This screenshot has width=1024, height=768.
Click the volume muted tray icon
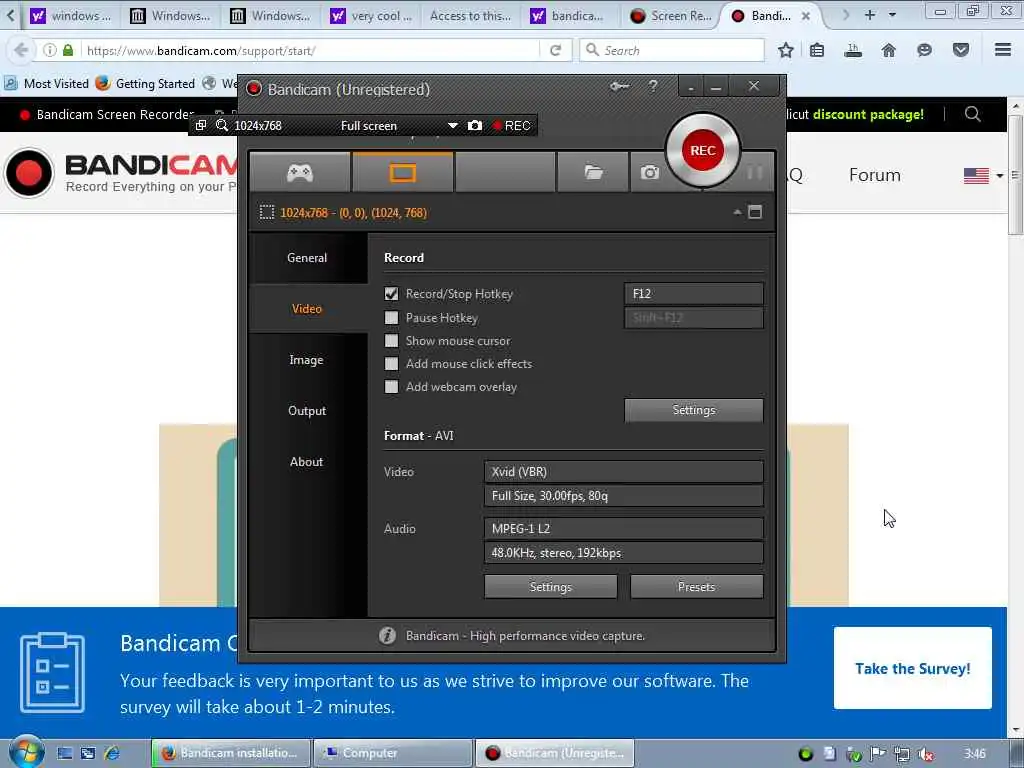(x=925, y=754)
